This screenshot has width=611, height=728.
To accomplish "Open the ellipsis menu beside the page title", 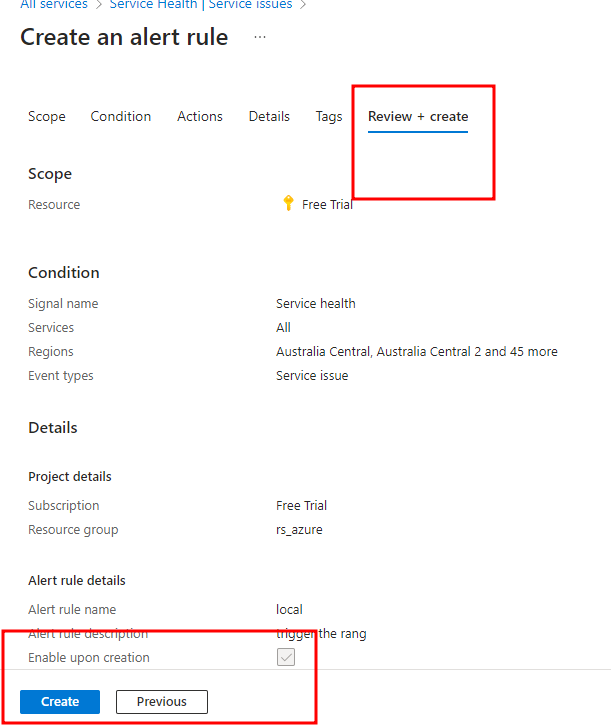I will [x=260, y=37].
